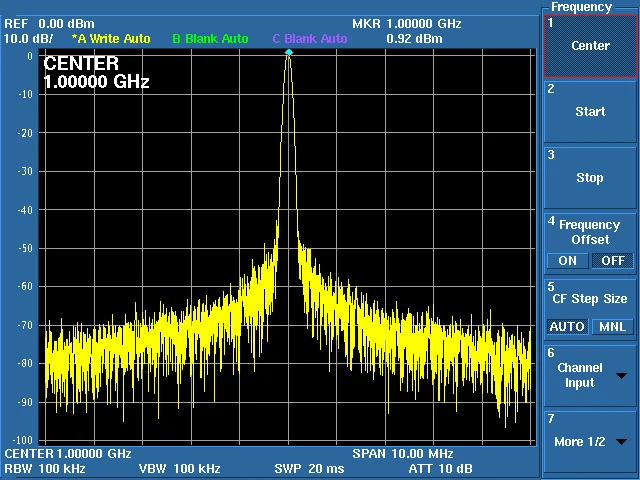Click the CF Step Size softkey label
The width and height of the screenshot is (640, 480).
coord(590,299)
